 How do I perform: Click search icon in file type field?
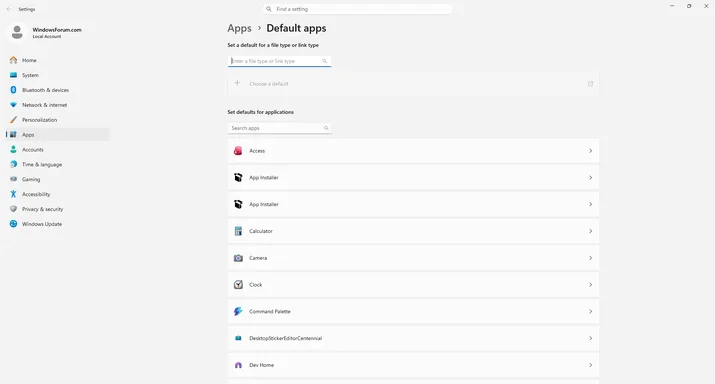pos(325,61)
